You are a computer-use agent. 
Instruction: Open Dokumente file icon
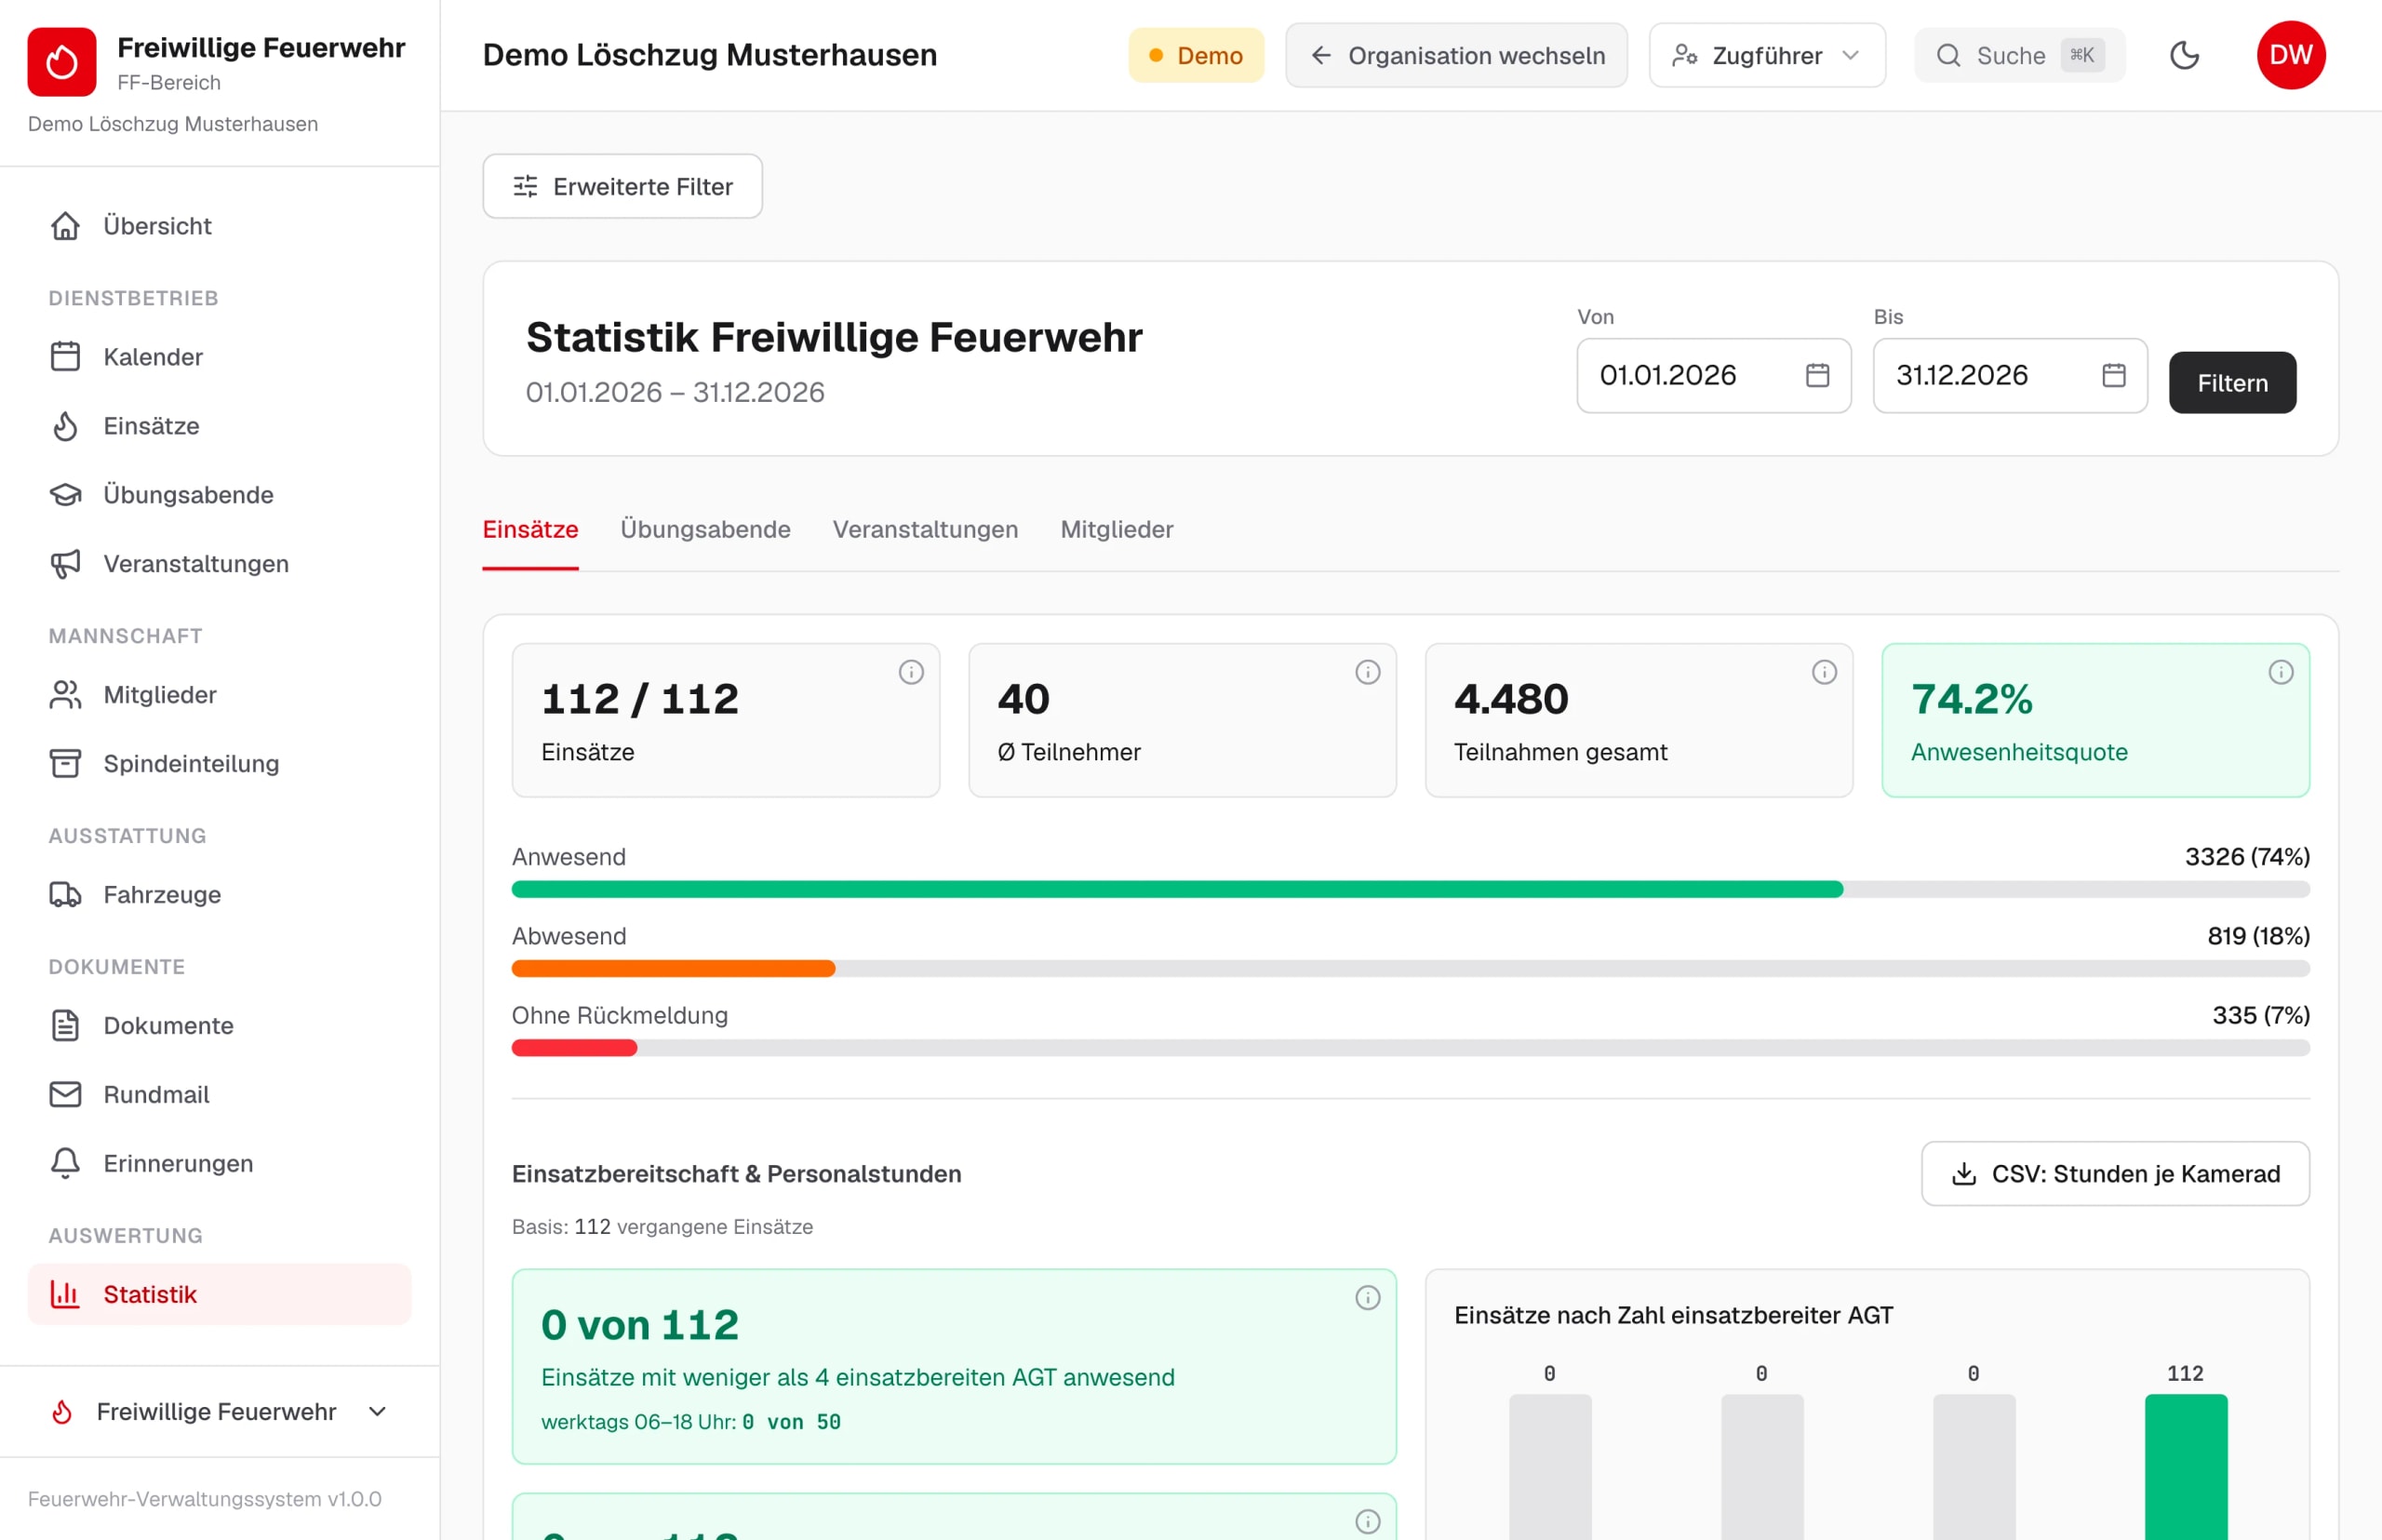click(x=66, y=1026)
